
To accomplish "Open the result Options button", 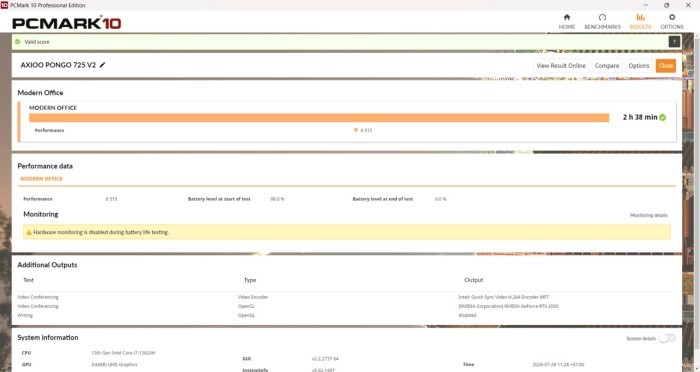I will point(639,66).
